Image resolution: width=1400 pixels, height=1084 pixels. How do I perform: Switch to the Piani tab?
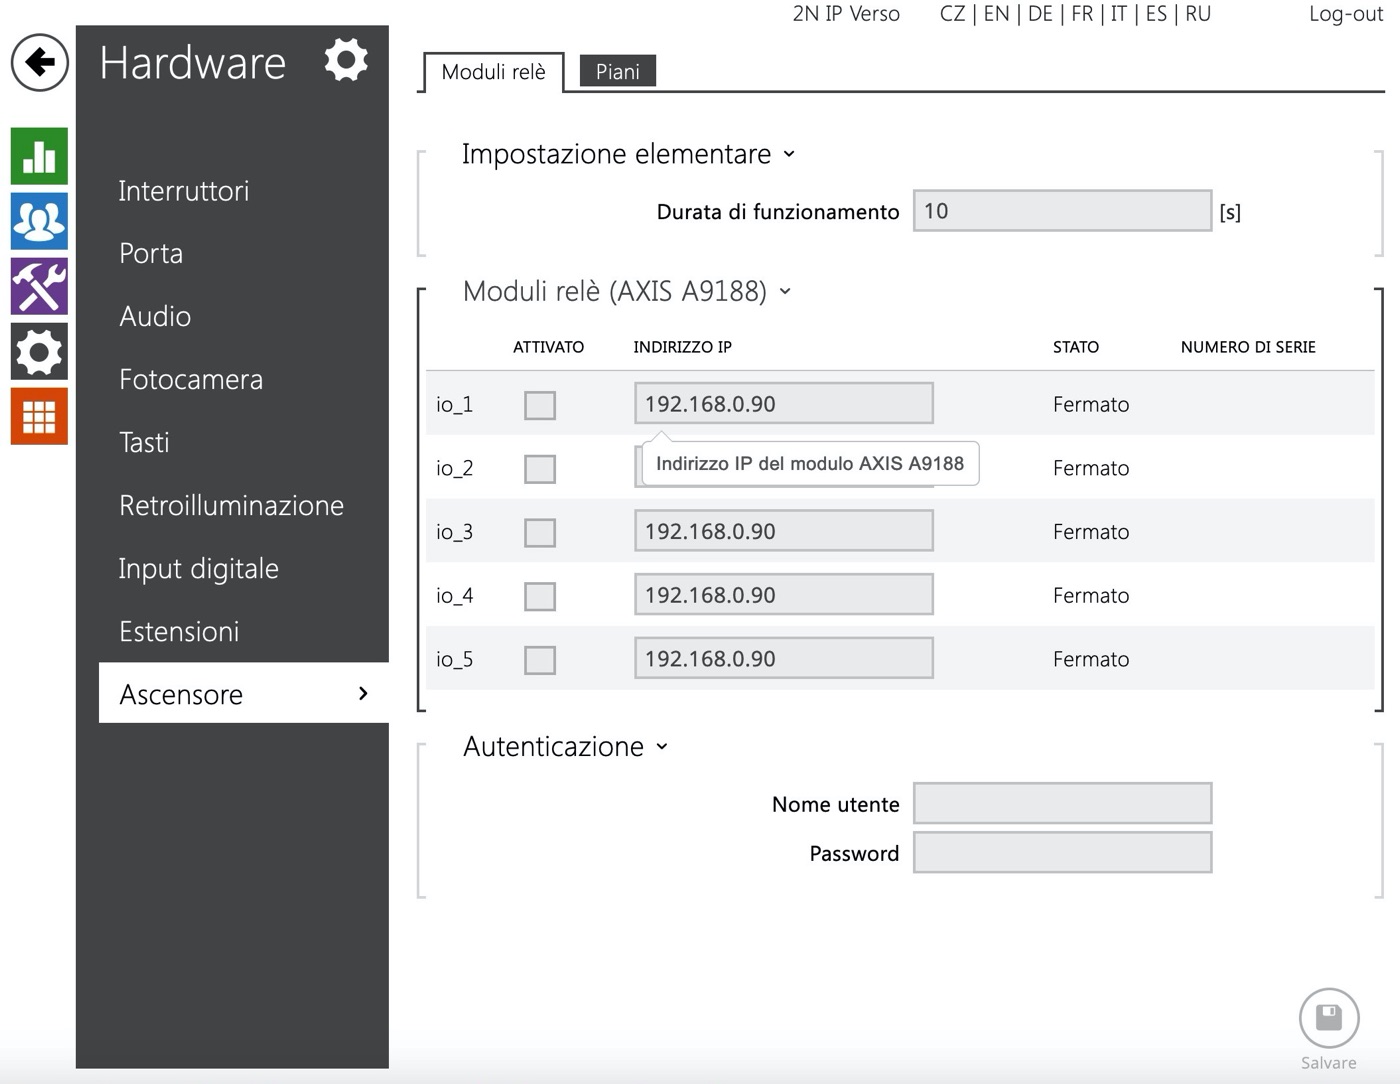click(617, 72)
